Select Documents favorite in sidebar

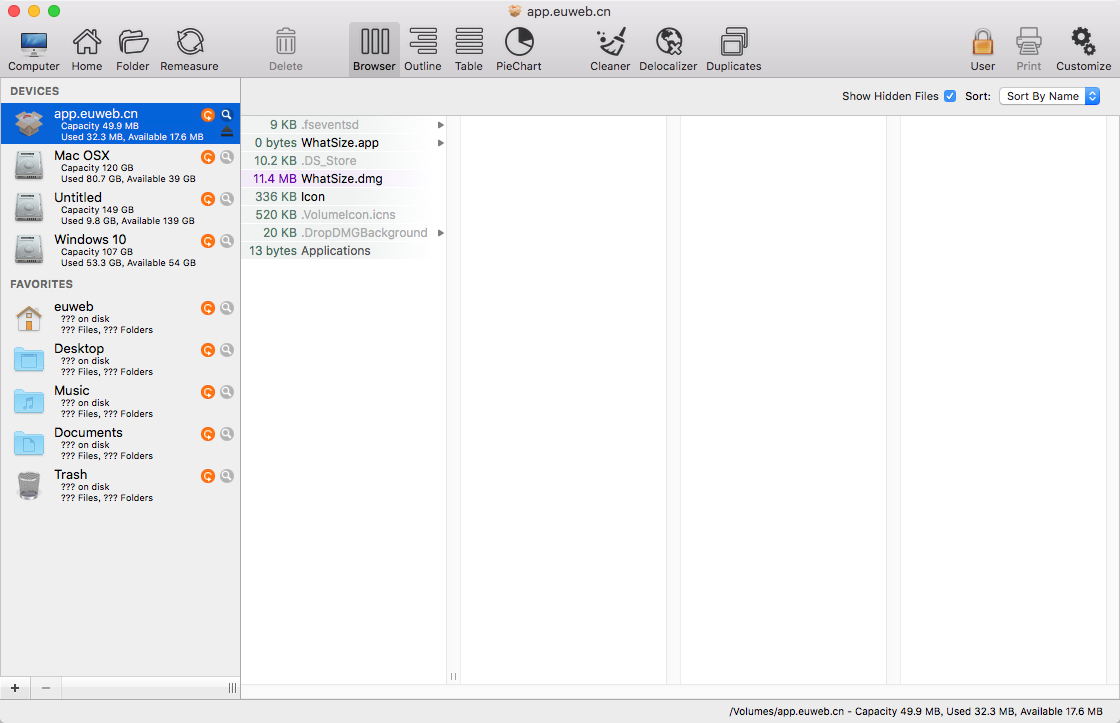click(x=120, y=443)
